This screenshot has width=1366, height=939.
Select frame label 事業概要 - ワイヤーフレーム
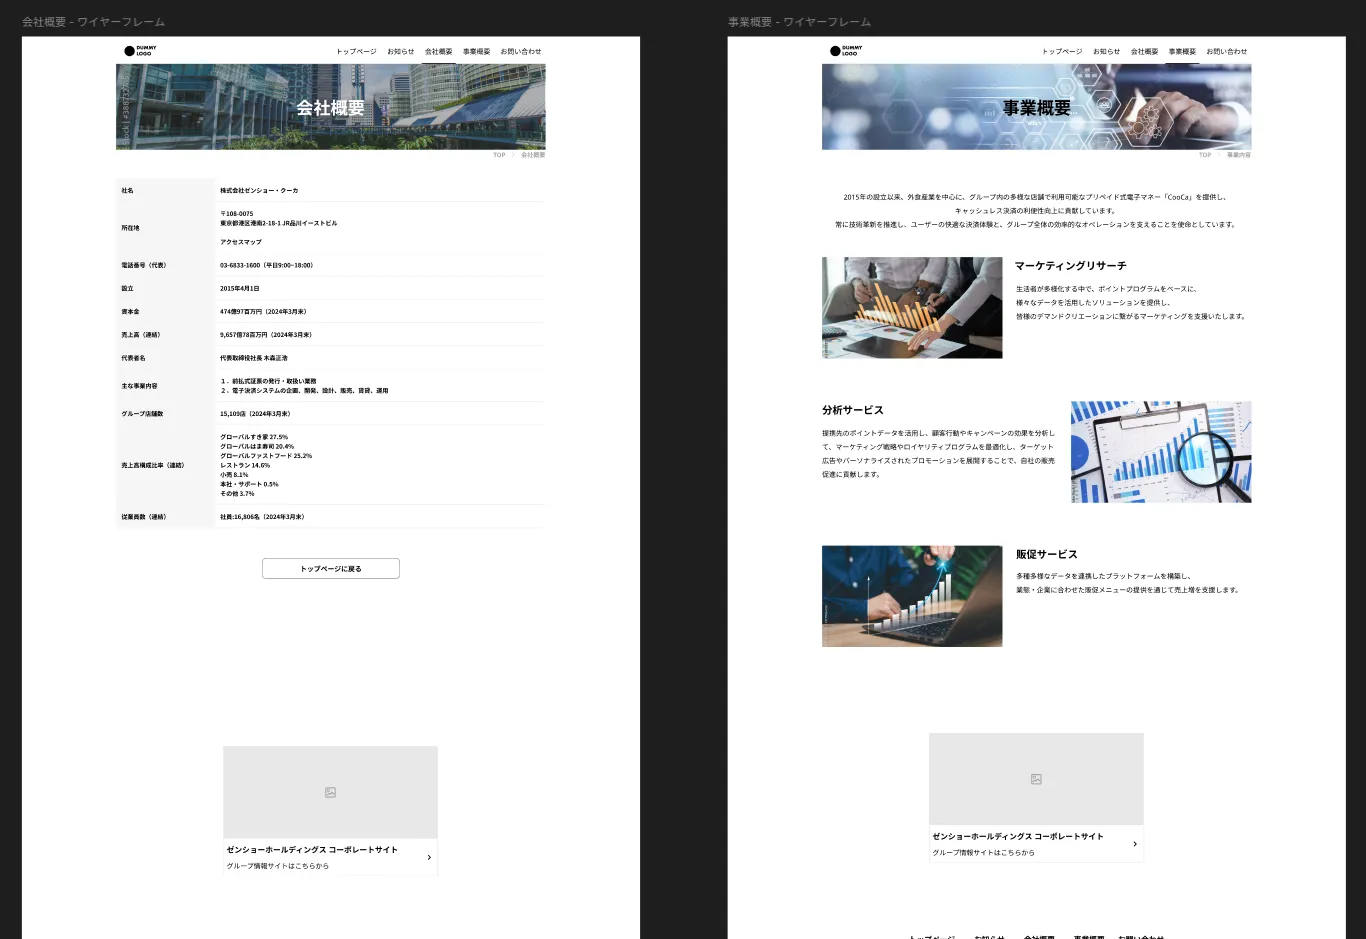(x=800, y=21)
